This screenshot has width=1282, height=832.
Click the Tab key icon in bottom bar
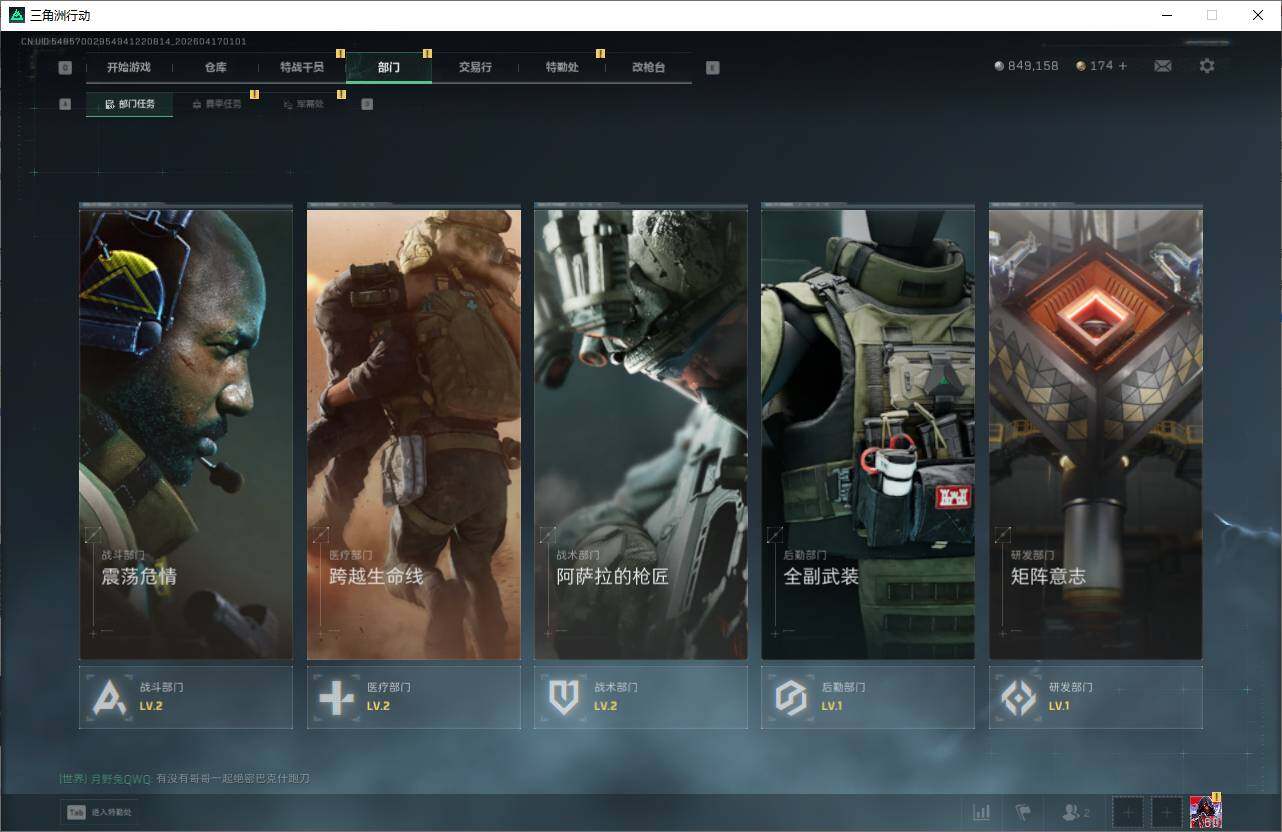click(76, 812)
